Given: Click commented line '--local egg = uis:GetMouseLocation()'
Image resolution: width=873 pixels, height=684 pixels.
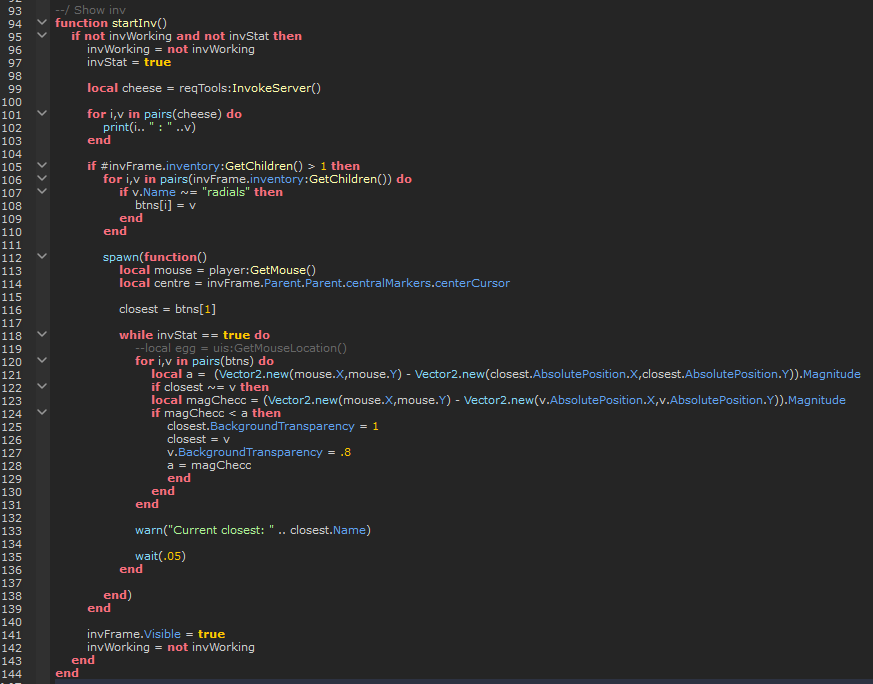Looking at the screenshot, I should point(241,348).
